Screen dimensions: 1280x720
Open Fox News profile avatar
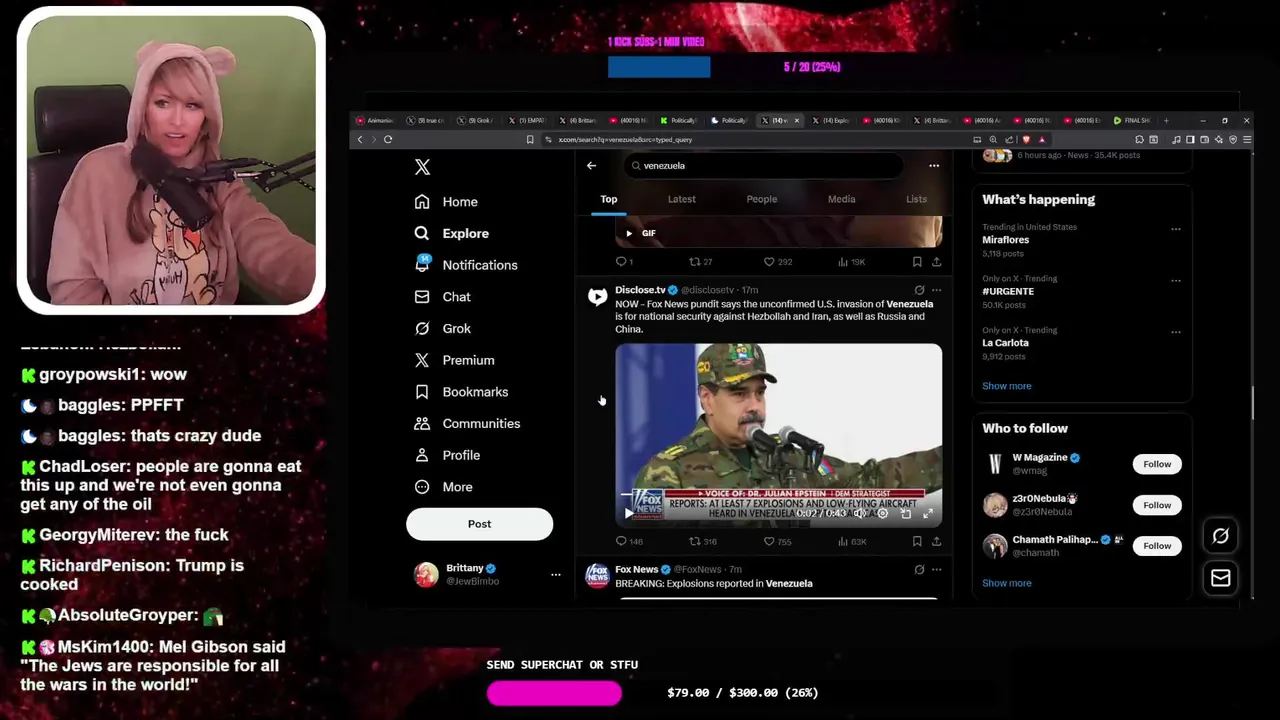597,575
